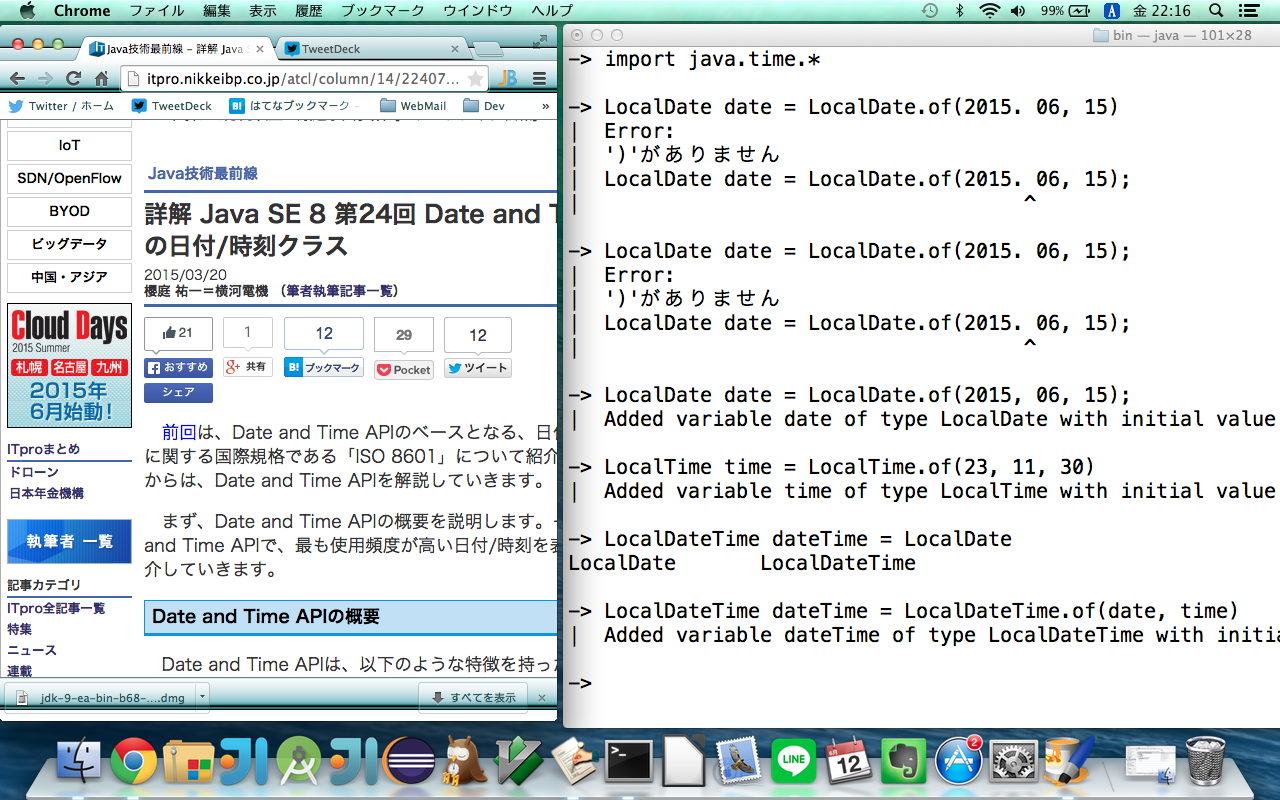Go back in Chrome using the back arrow

tap(17, 79)
